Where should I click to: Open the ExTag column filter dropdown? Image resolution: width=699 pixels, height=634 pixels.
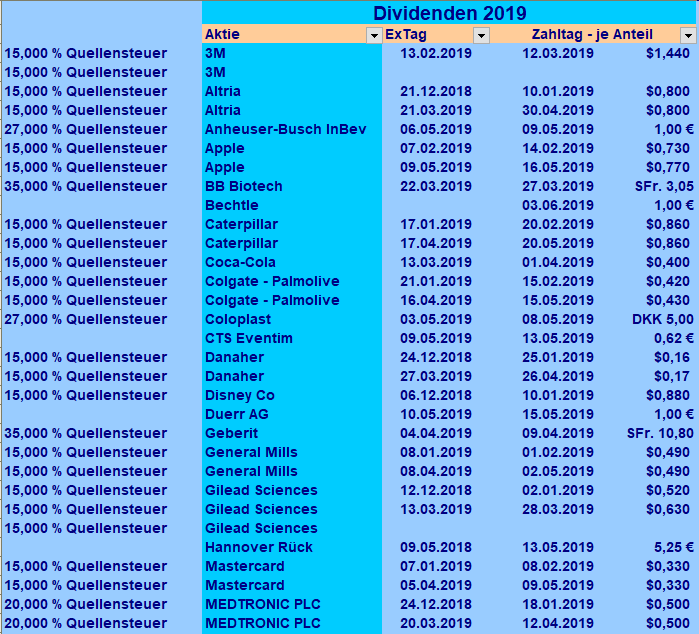coord(481,35)
